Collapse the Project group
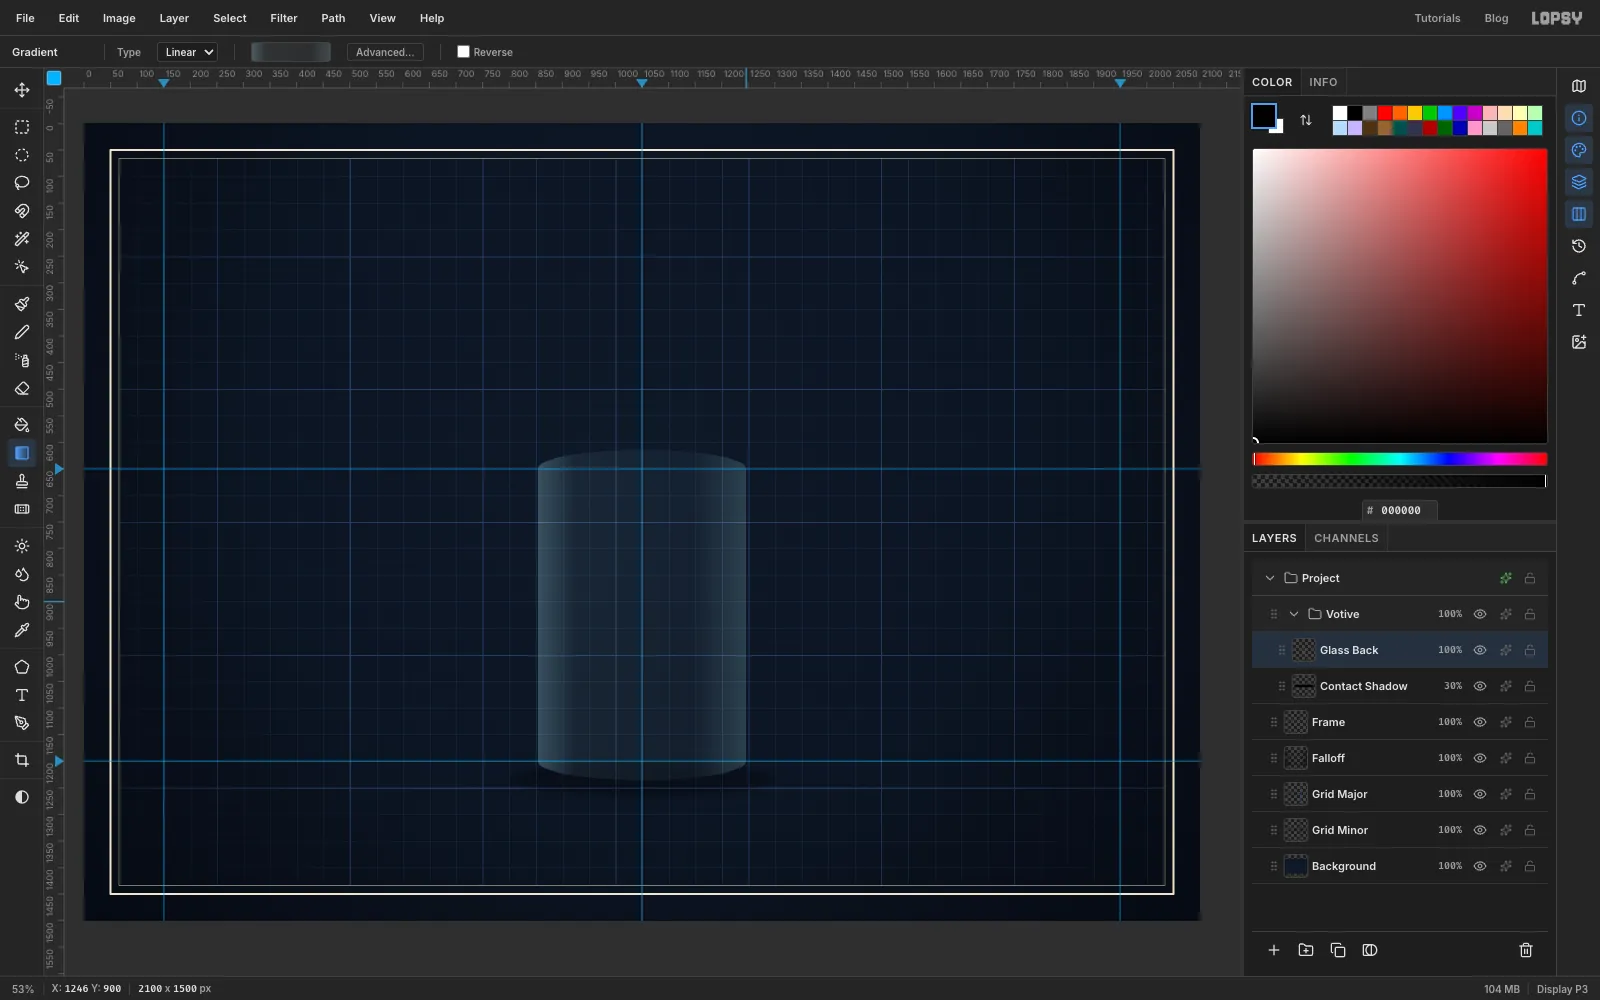This screenshot has height=1000, width=1600. tap(1270, 578)
